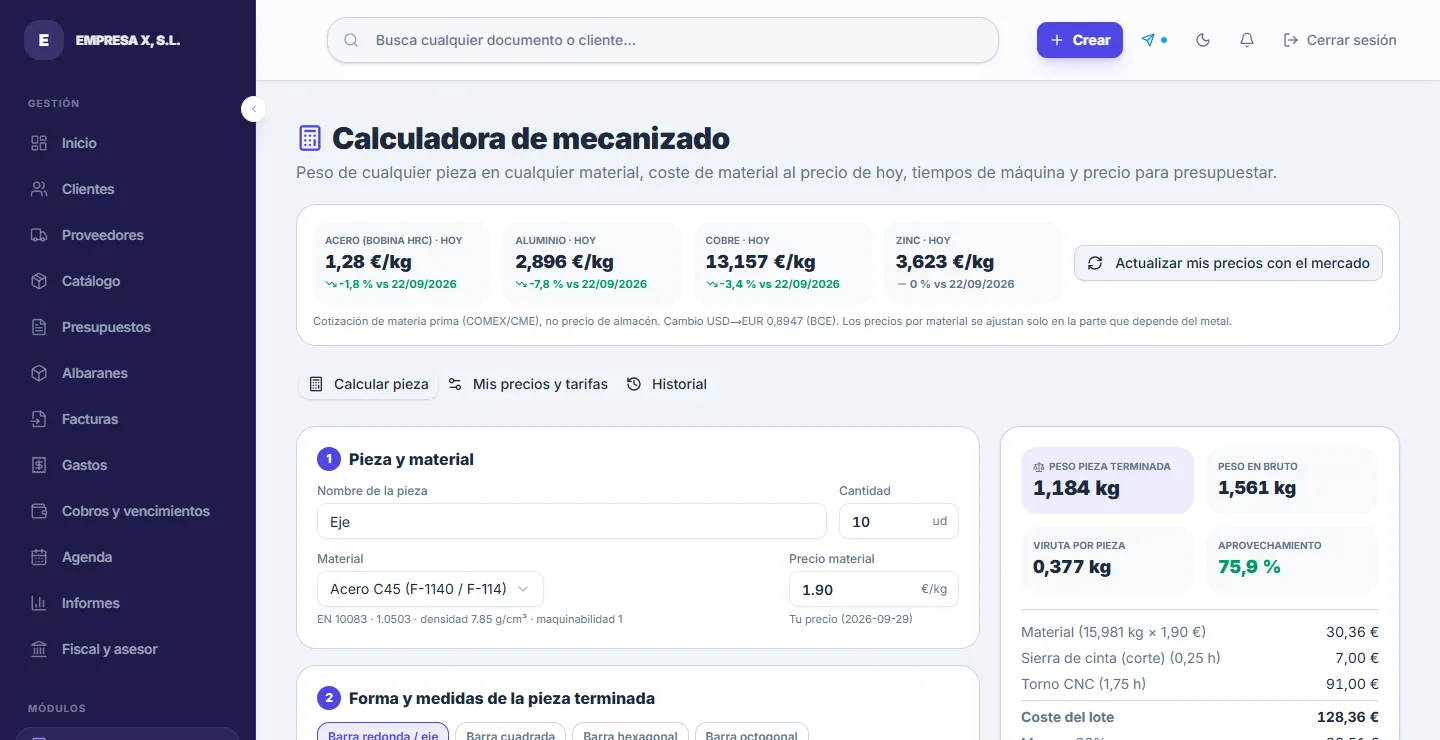Click the Facturas icon in sidebar

[x=39, y=419]
